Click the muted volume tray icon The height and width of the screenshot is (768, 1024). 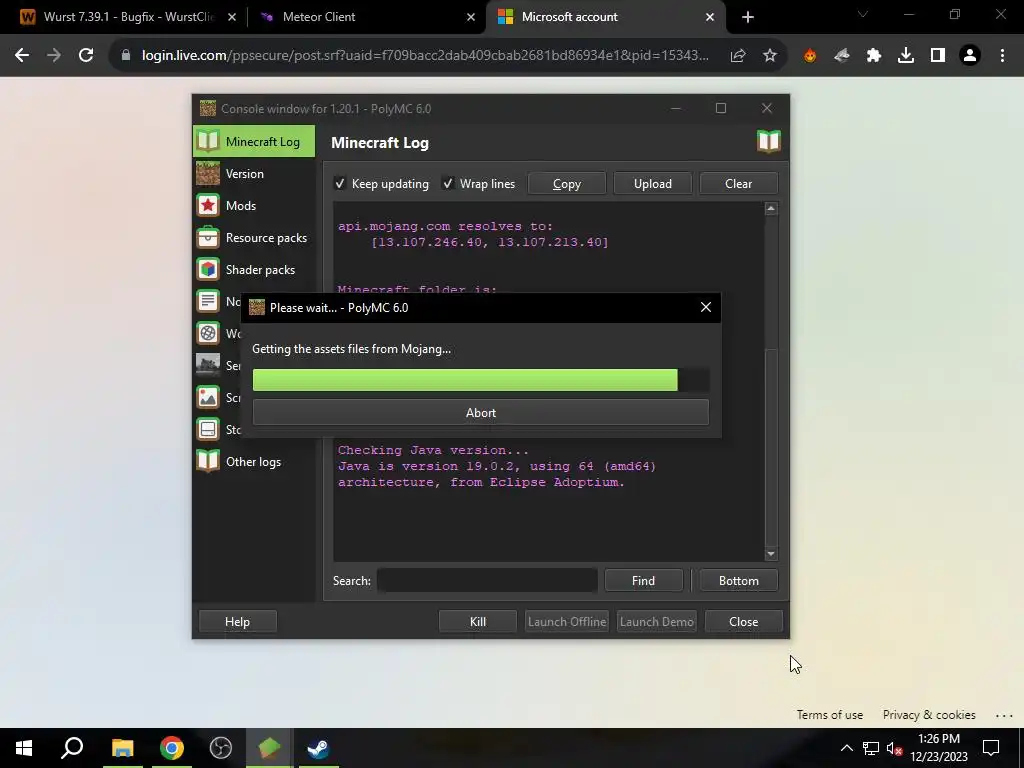(x=895, y=748)
